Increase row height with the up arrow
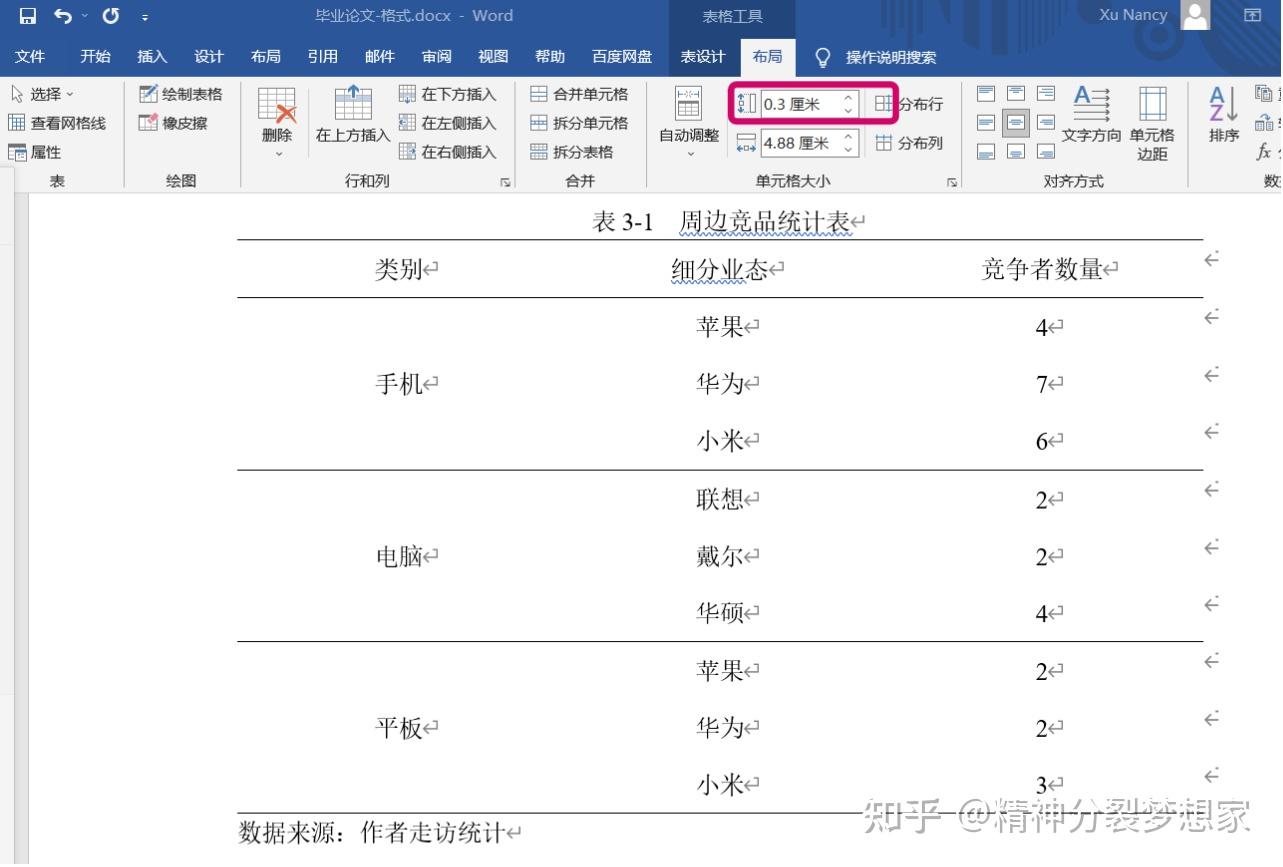This screenshot has width=1283, height=867. point(848,98)
